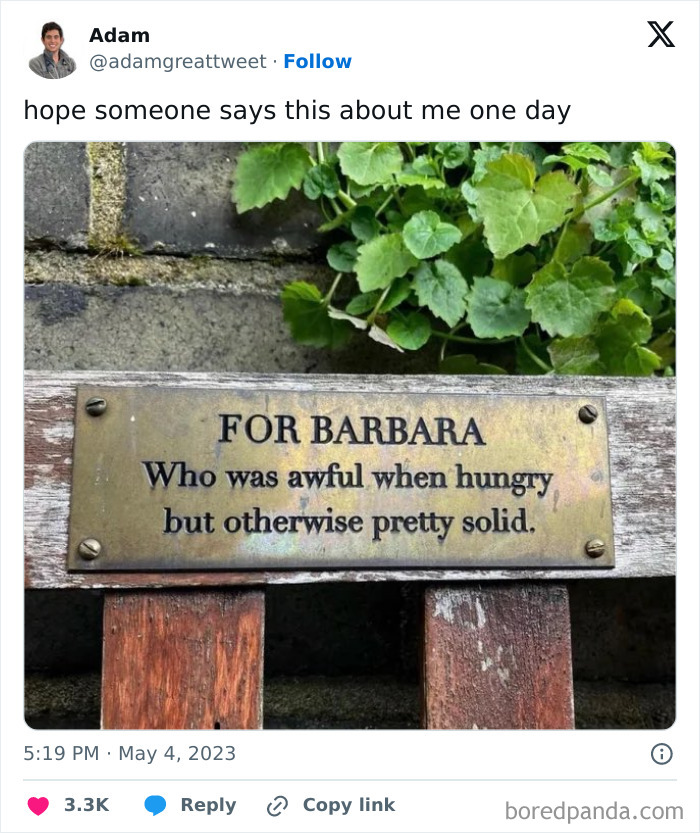
Task: Click the blue reply speech bubble icon
Action: coord(155,804)
